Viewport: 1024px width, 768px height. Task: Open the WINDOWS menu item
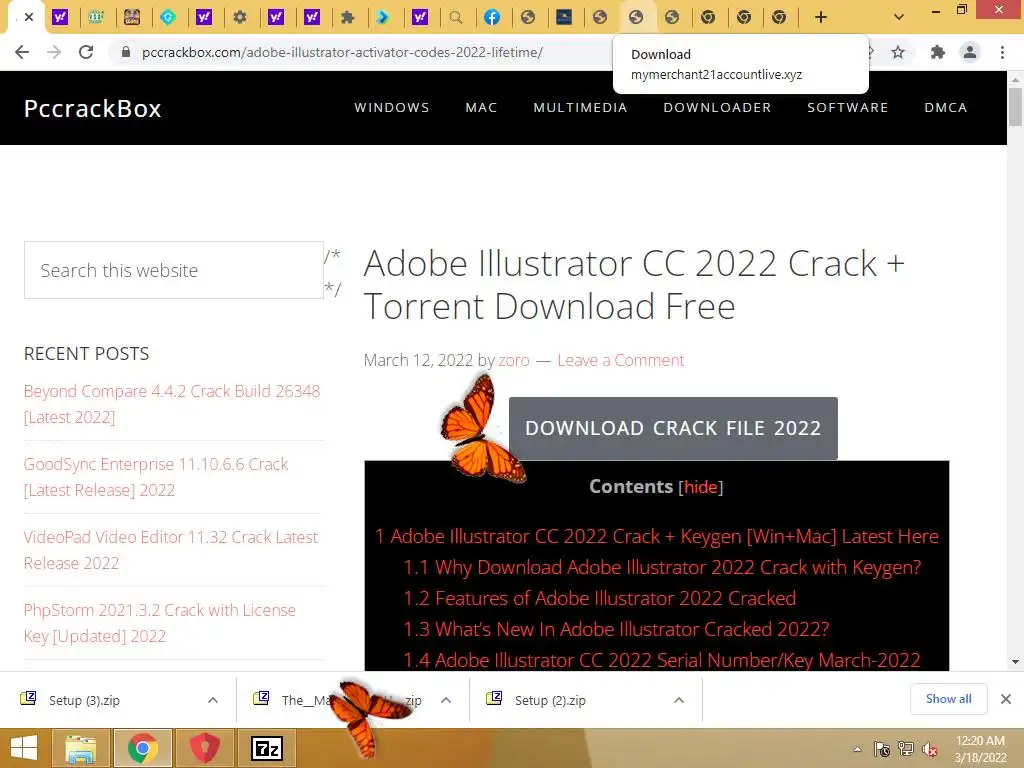click(392, 108)
